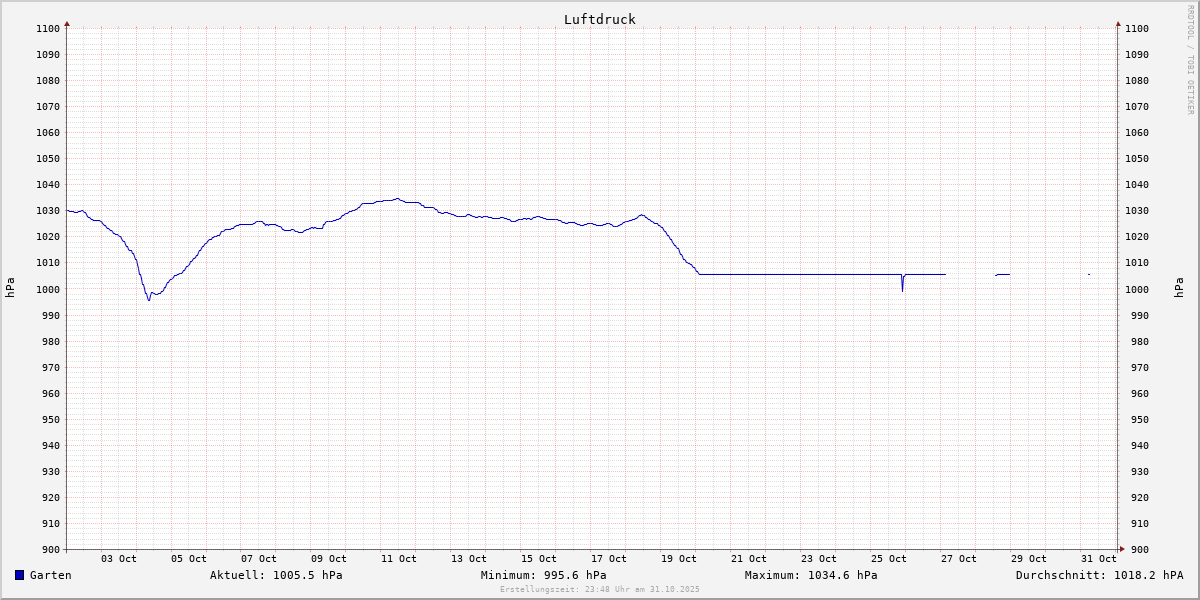The image size is (1200, 600).
Task: Select the 11 Oct date label
Action: pos(399,559)
